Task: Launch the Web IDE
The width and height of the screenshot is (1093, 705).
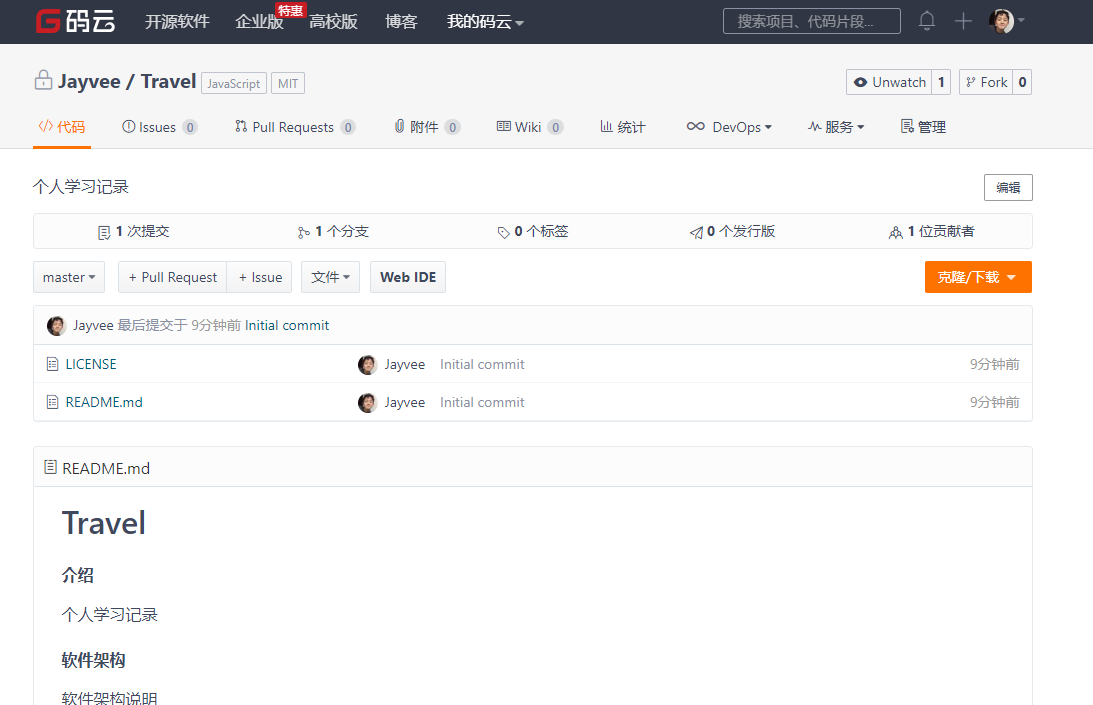Action: coord(408,277)
